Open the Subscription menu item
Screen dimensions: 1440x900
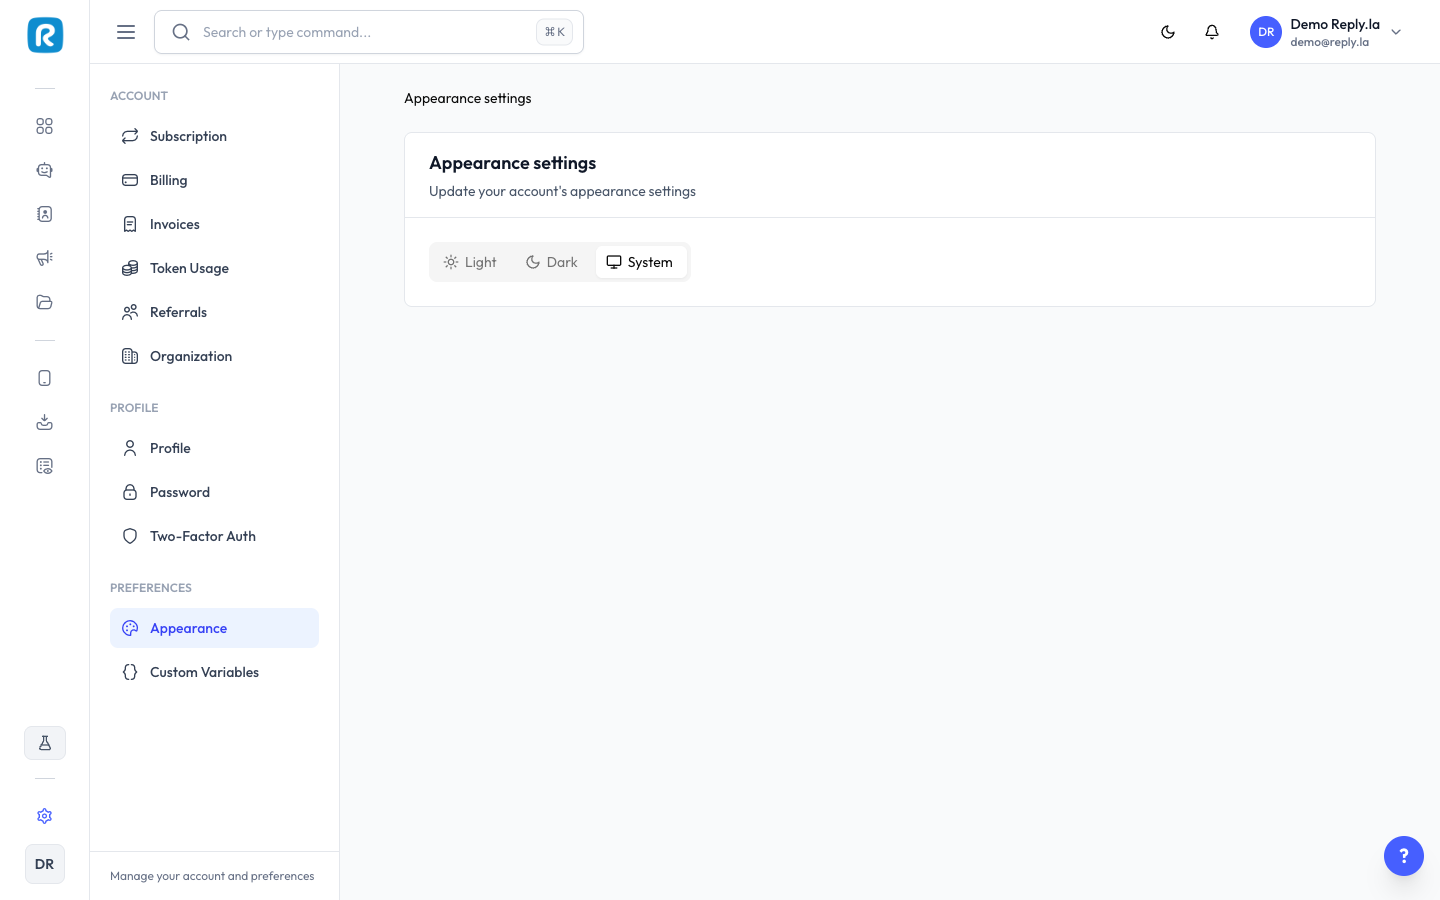(x=214, y=136)
